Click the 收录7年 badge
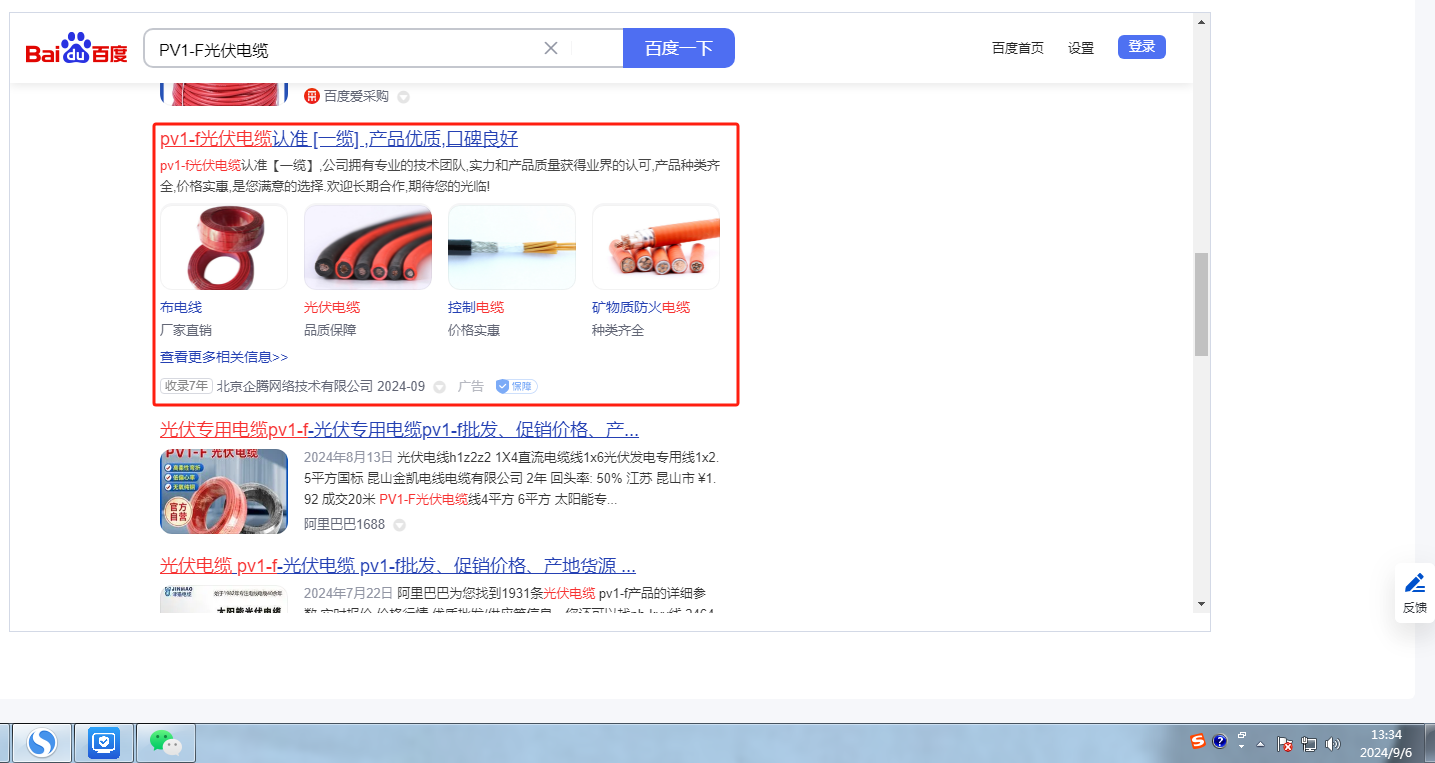The height and width of the screenshot is (763, 1435). click(x=187, y=386)
